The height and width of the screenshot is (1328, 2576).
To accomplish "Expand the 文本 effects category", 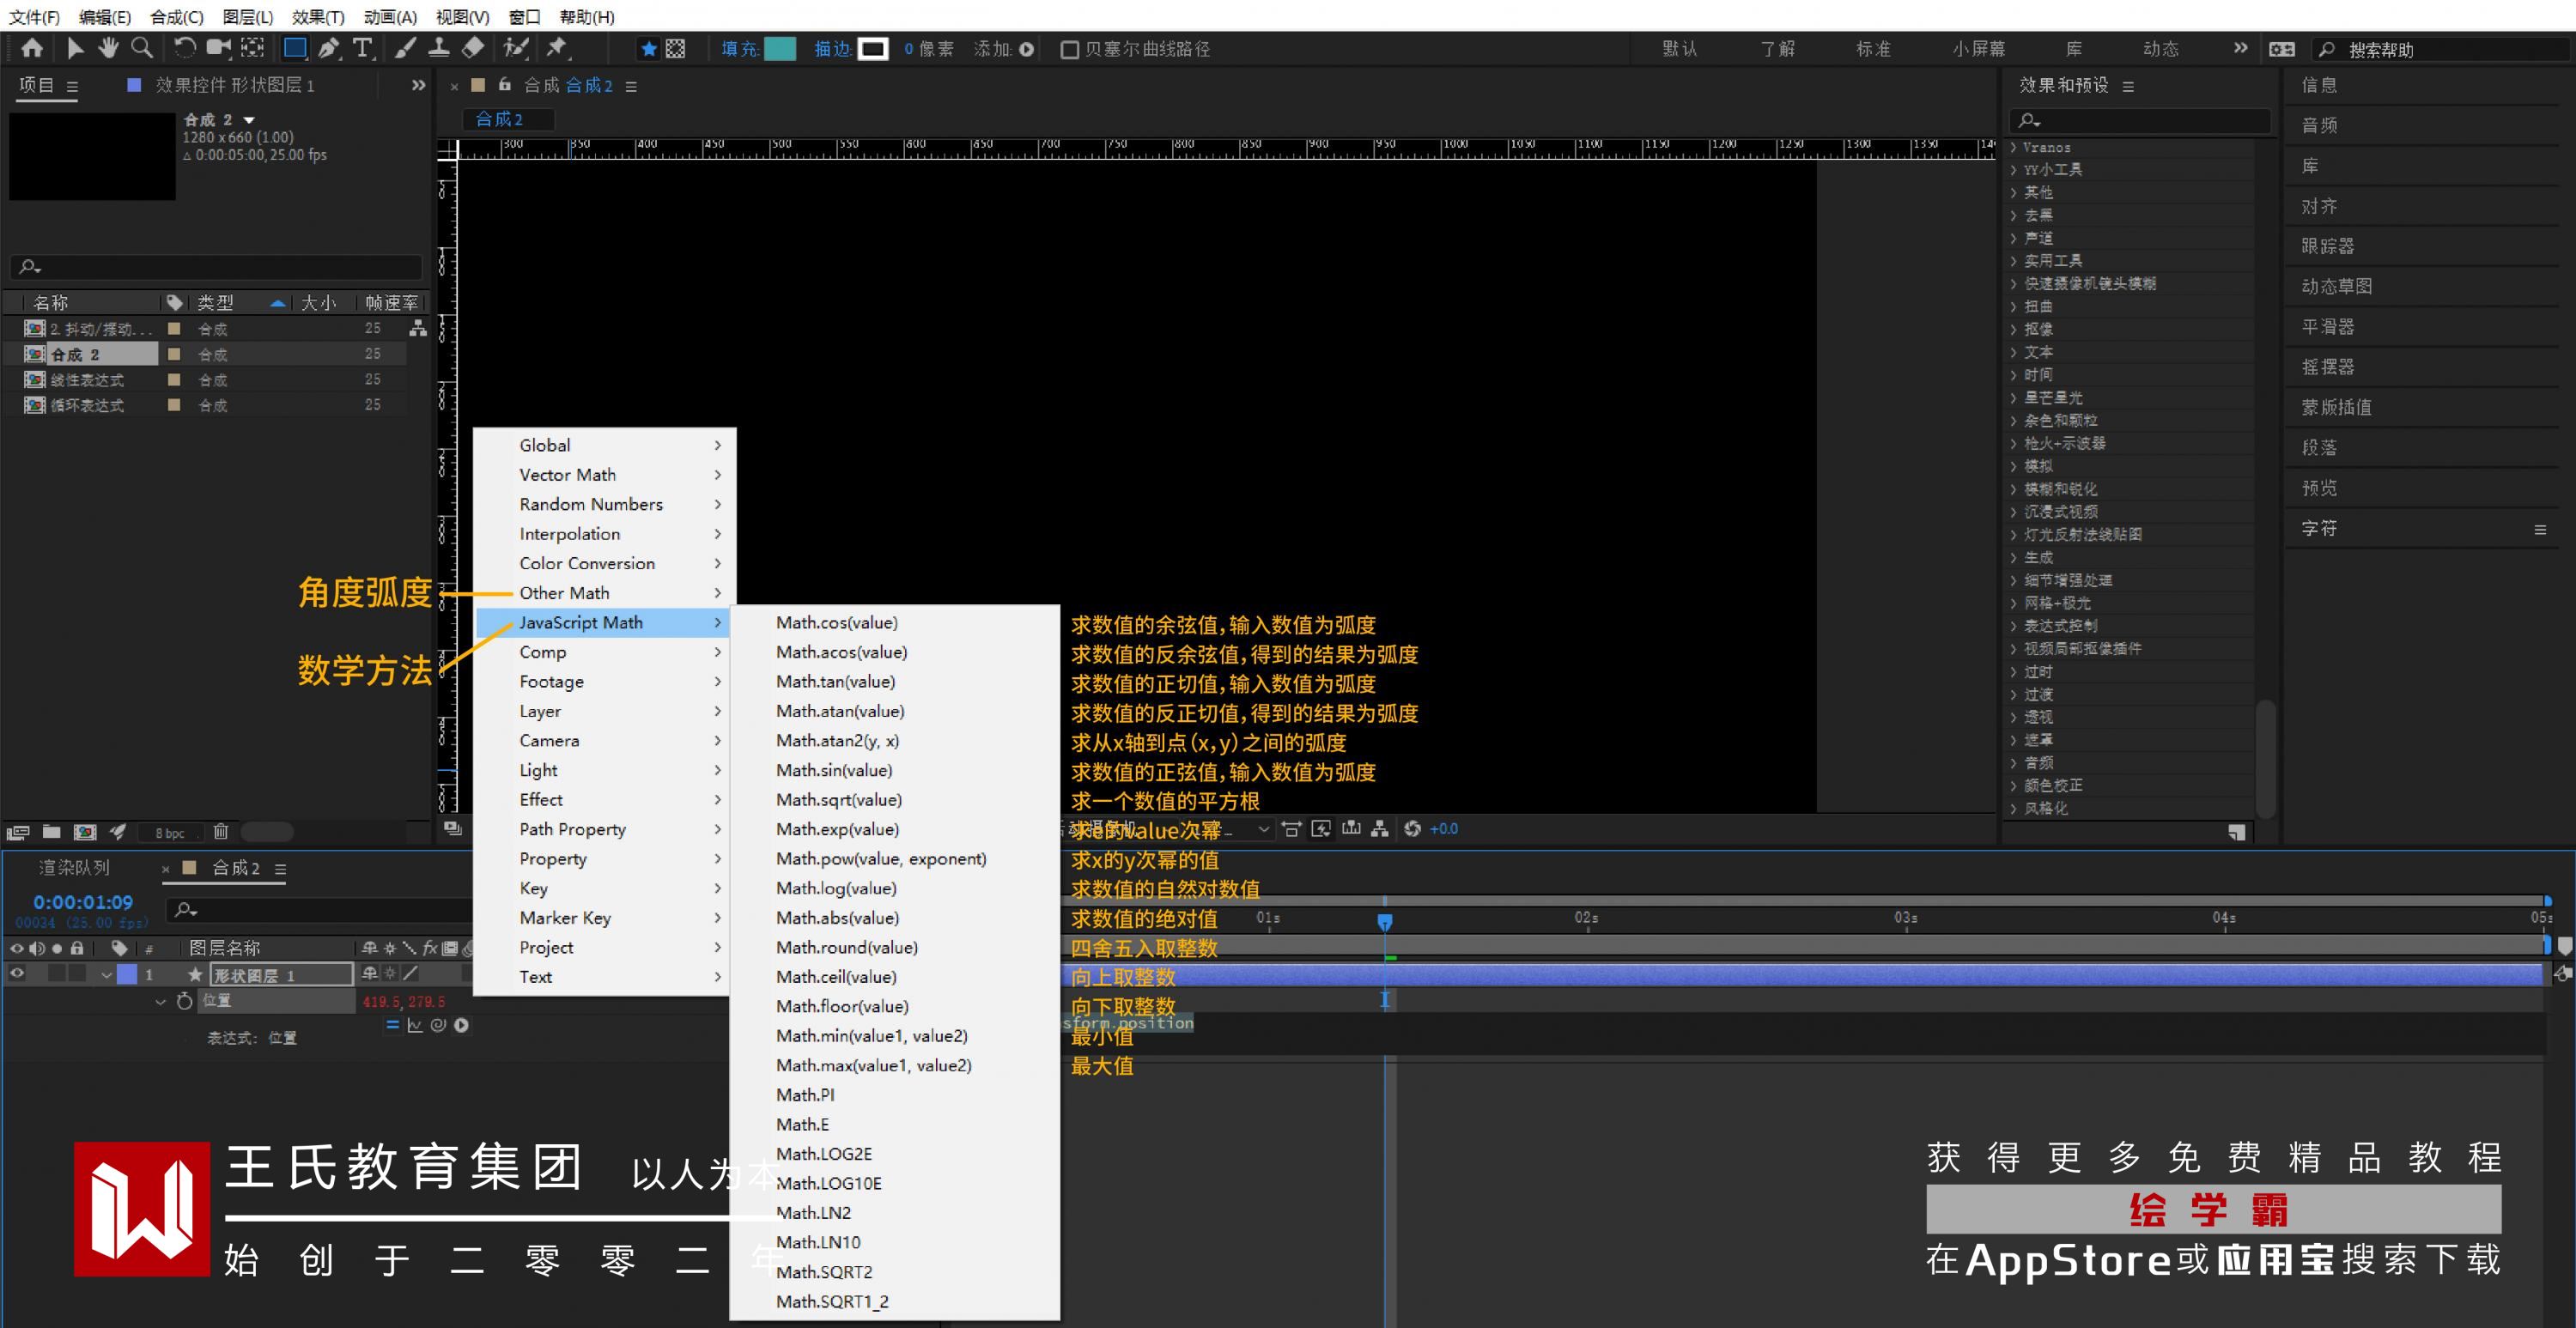I will 2013,352.
